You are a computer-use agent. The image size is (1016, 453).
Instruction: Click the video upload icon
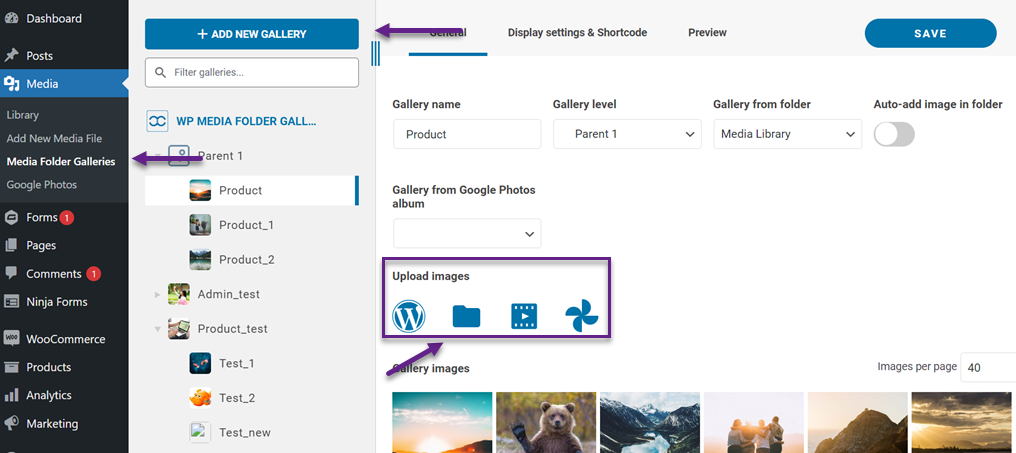point(524,317)
